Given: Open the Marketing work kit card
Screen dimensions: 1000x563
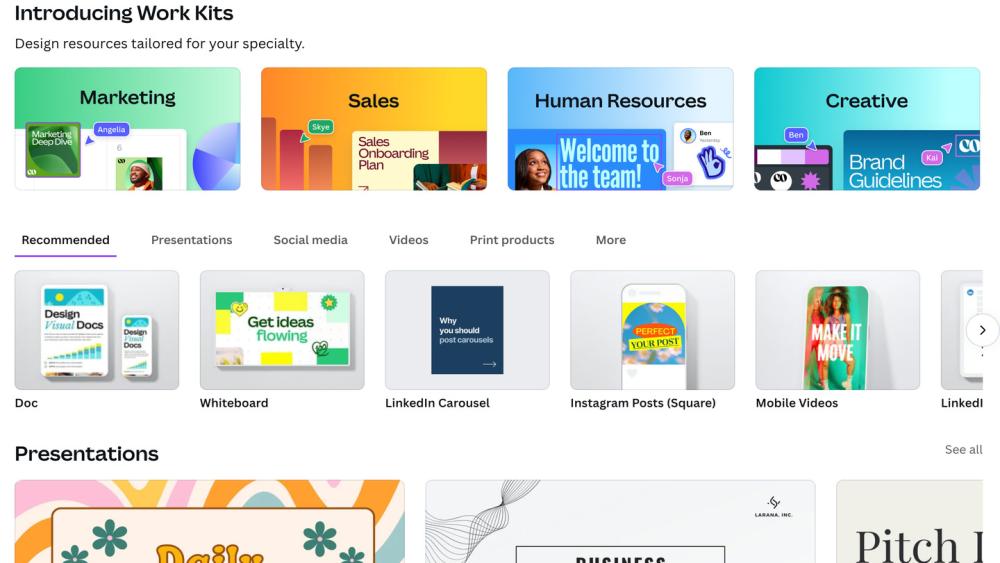Looking at the screenshot, I should pos(127,129).
